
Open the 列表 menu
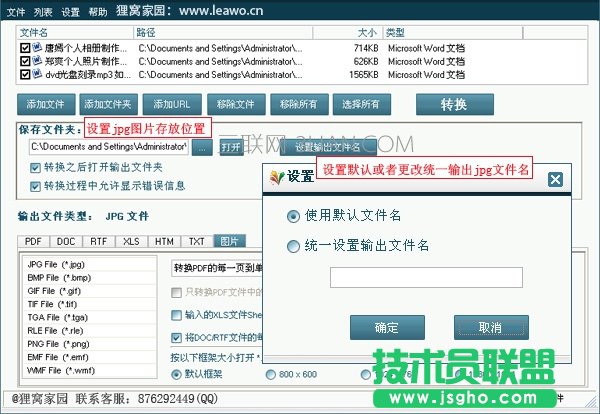click(x=43, y=12)
